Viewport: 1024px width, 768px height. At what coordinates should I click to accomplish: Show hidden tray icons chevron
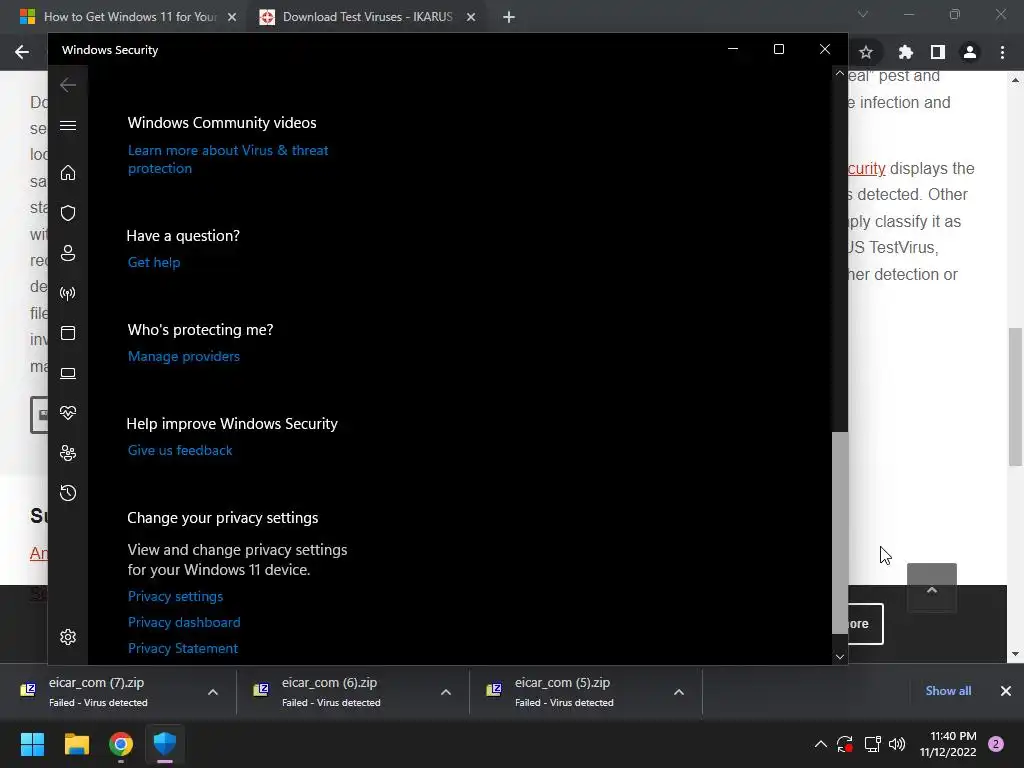click(821, 744)
